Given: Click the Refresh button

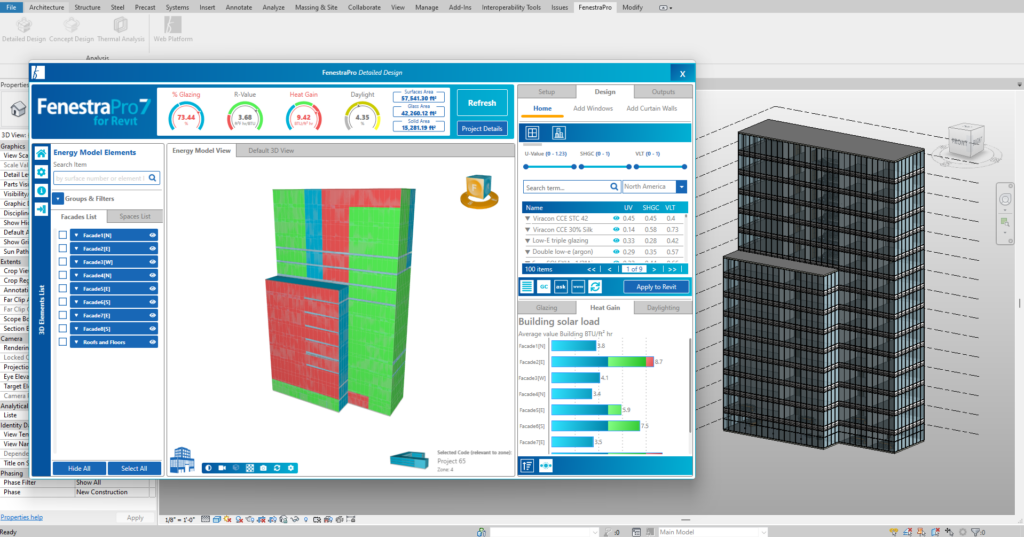Looking at the screenshot, I should [x=482, y=103].
